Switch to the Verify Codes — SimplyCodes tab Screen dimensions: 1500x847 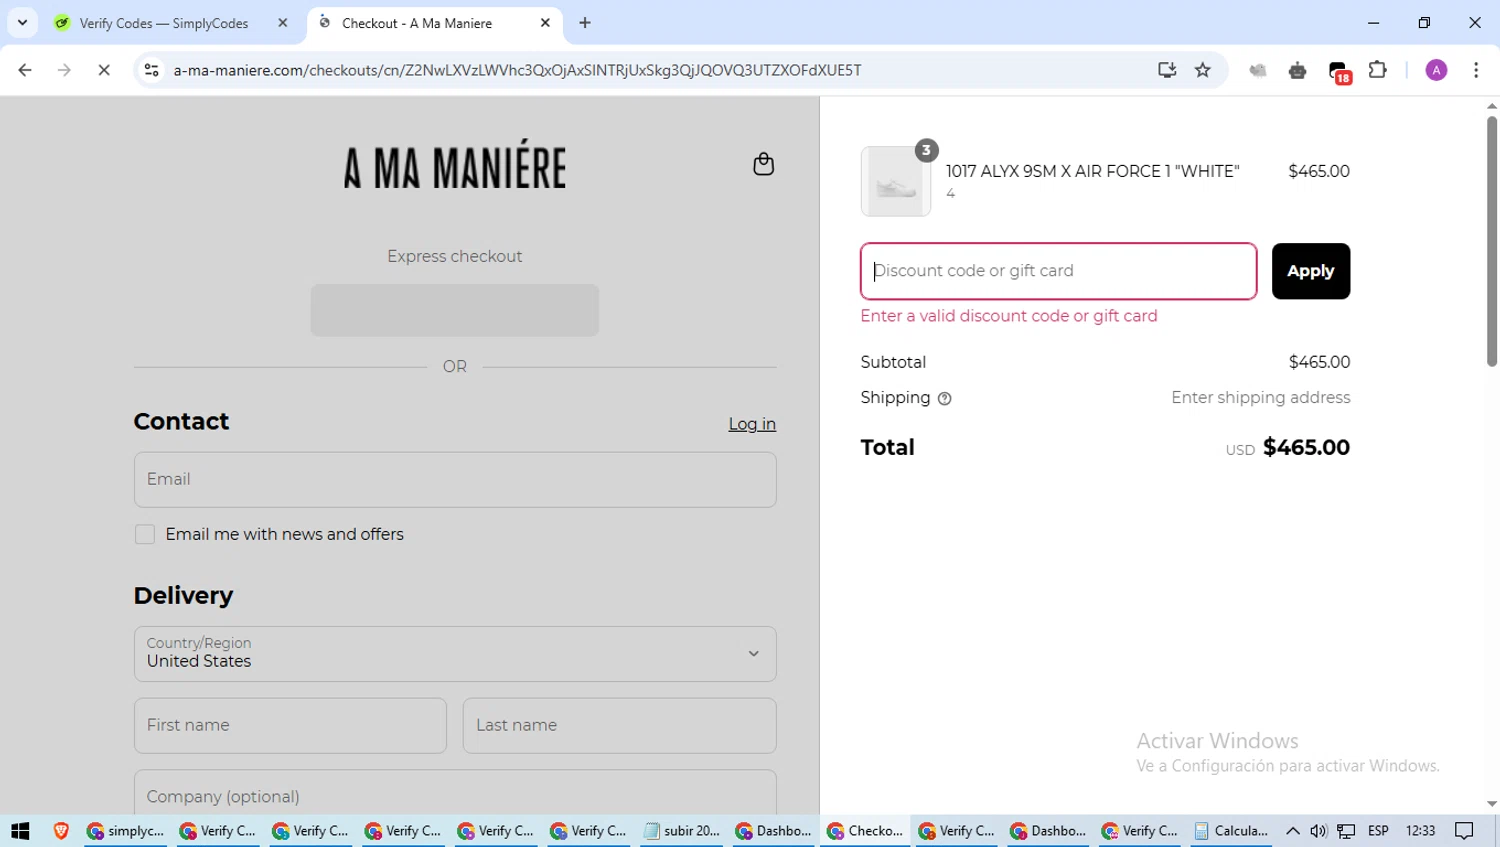(172, 23)
